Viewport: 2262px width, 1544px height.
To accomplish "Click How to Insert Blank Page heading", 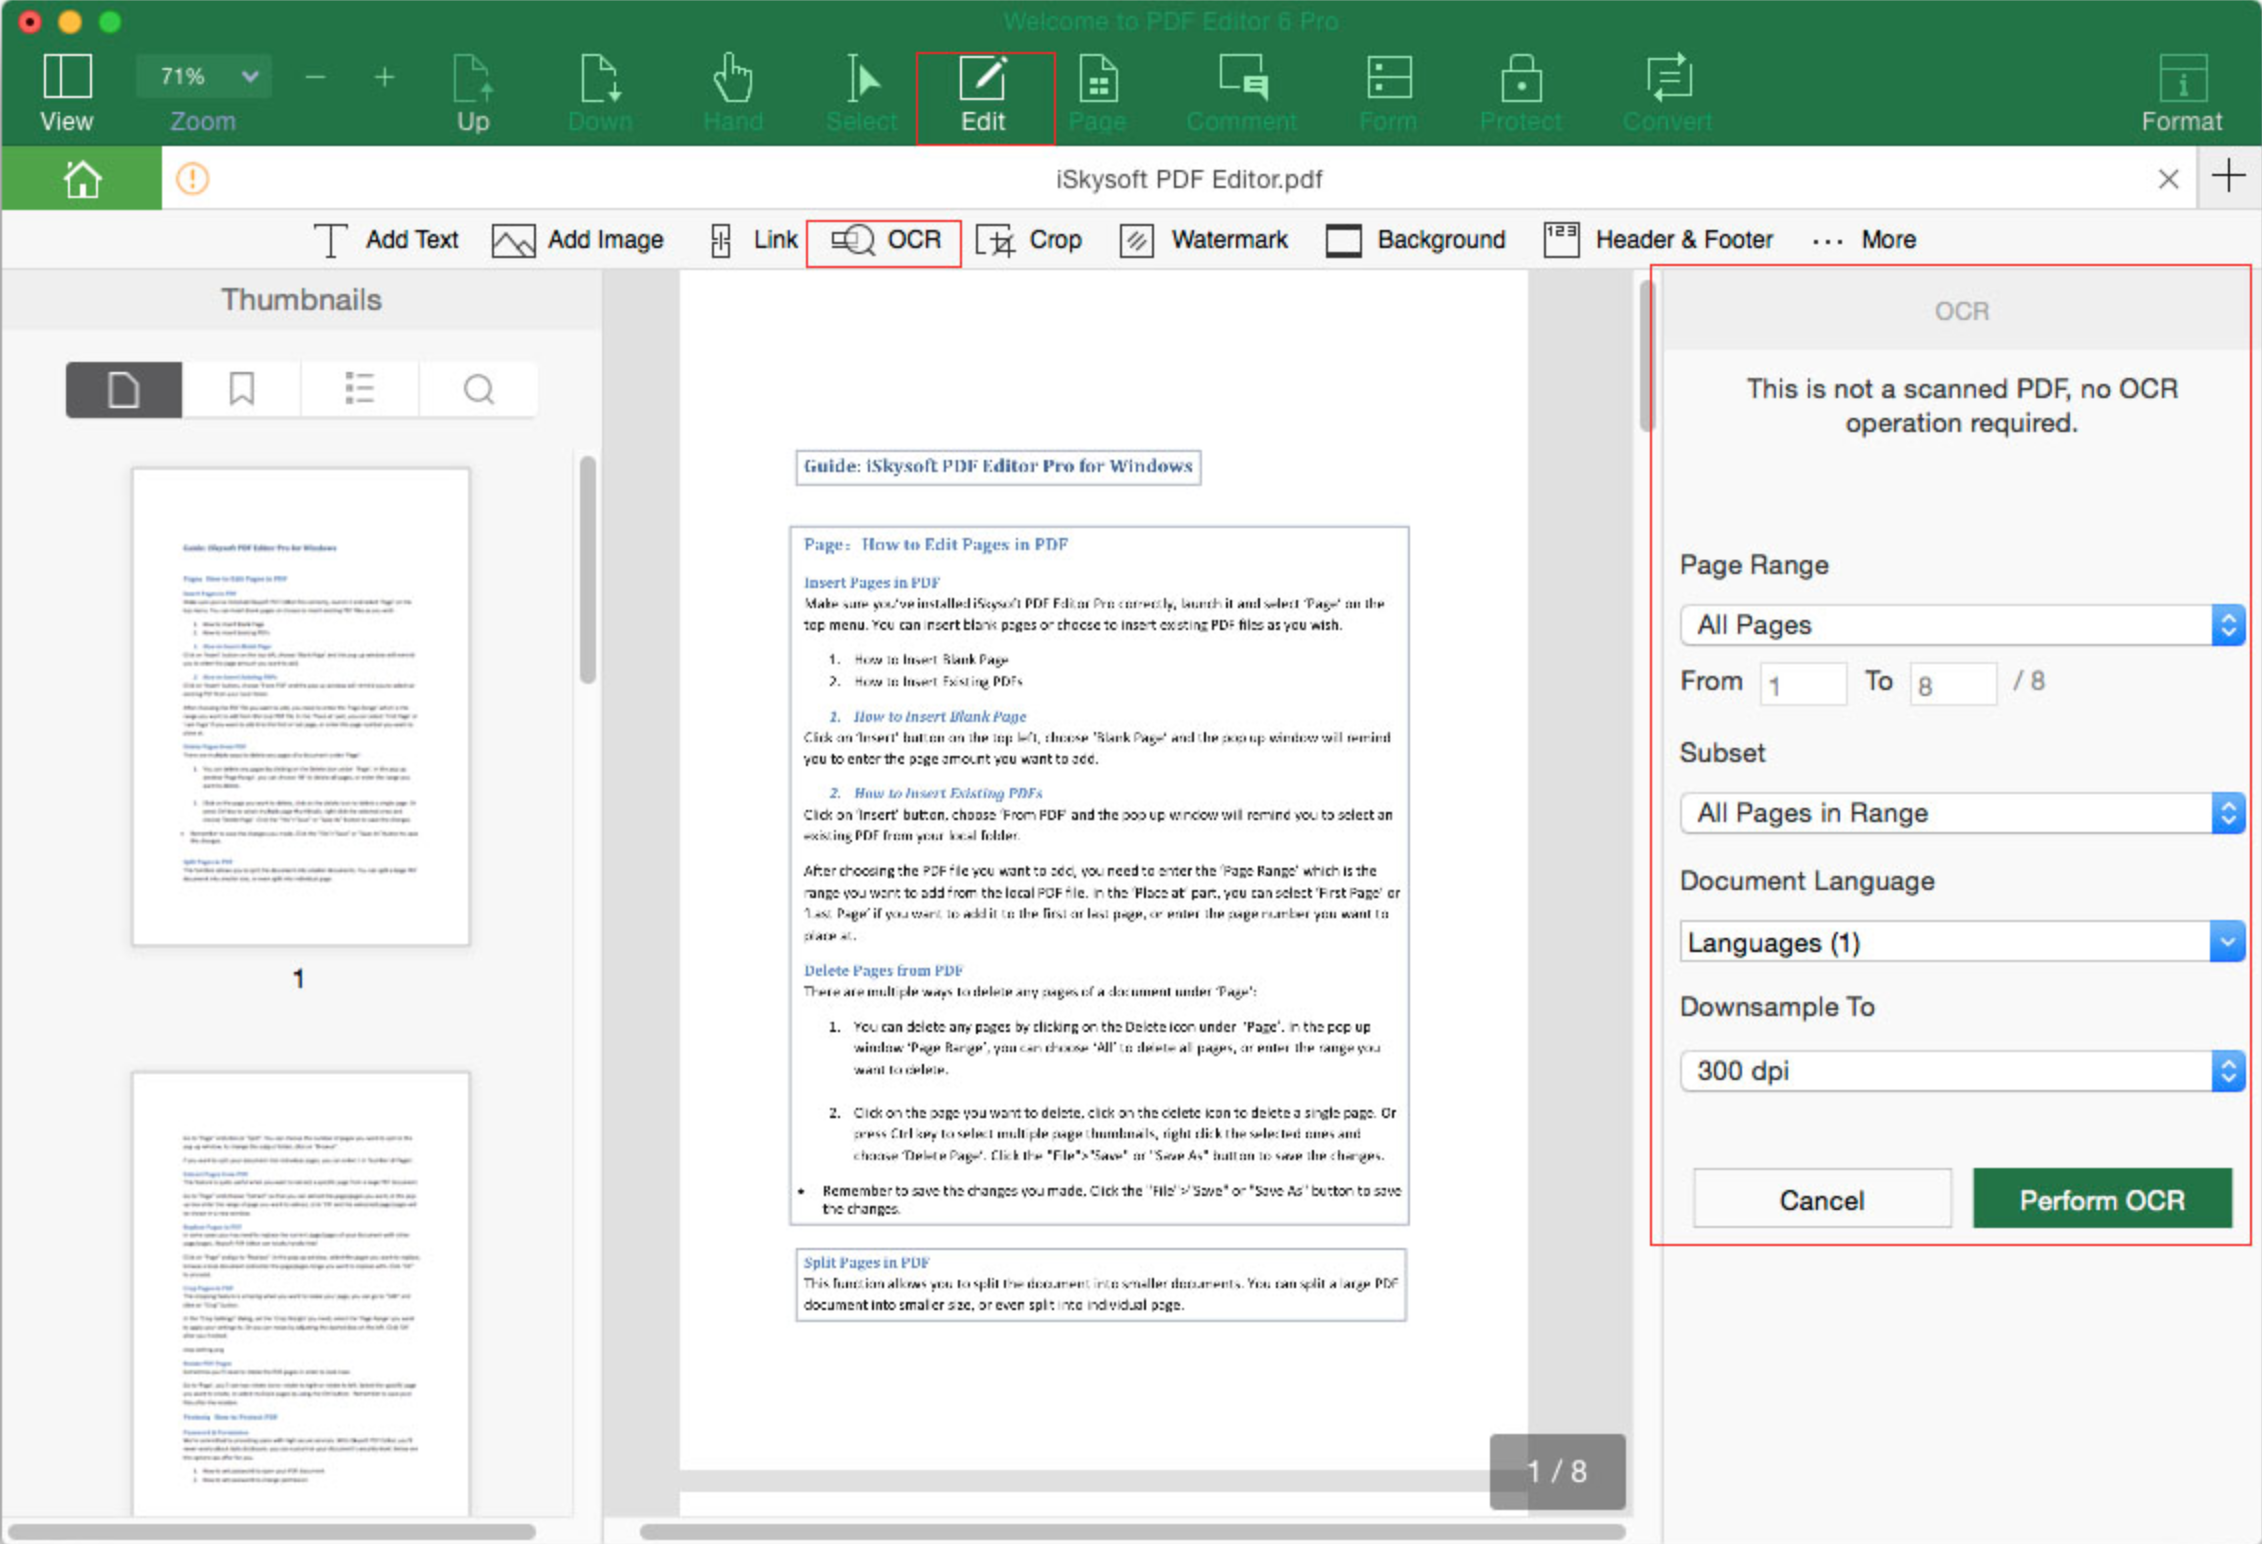I will coord(939,716).
